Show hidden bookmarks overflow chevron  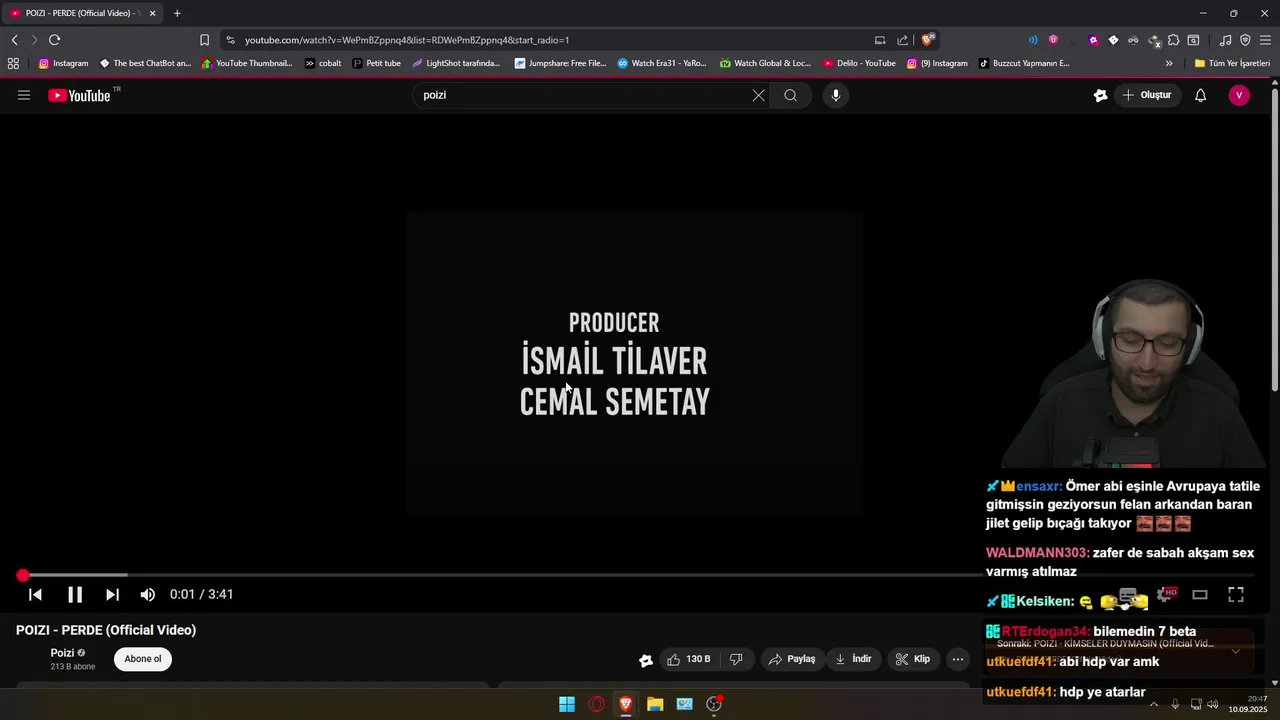[1169, 63]
